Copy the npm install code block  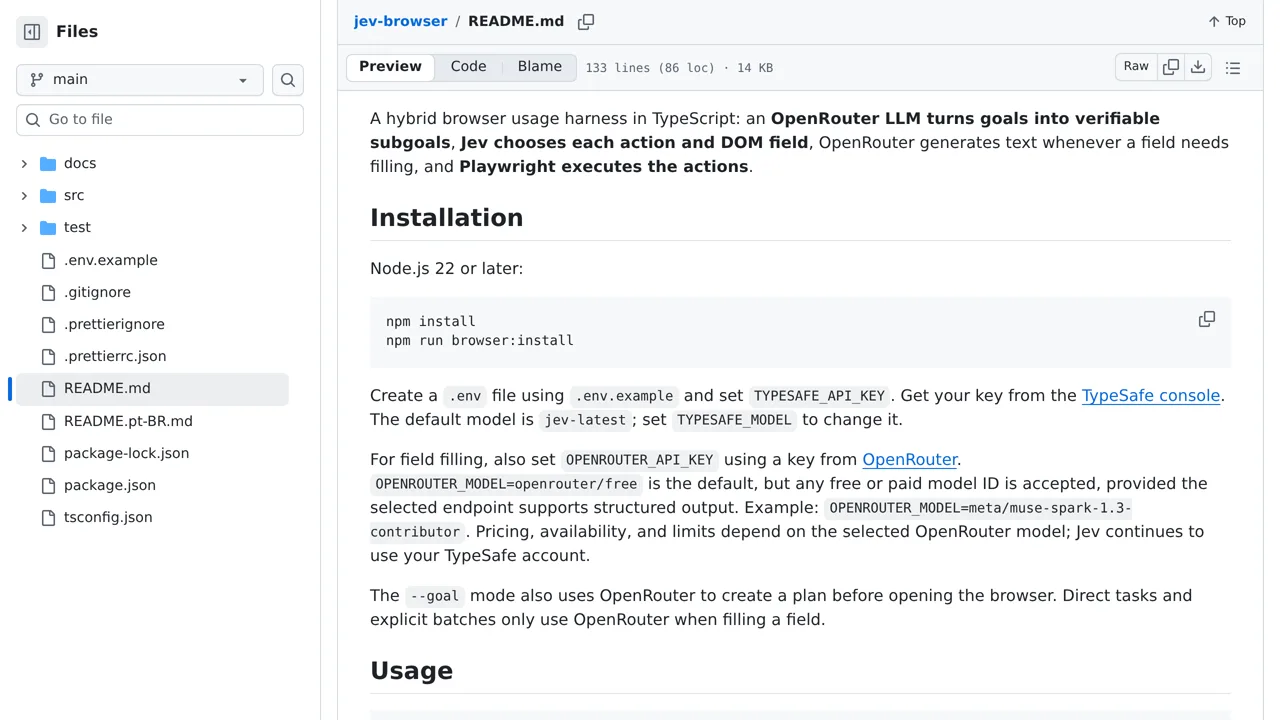[x=1207, y=319]
